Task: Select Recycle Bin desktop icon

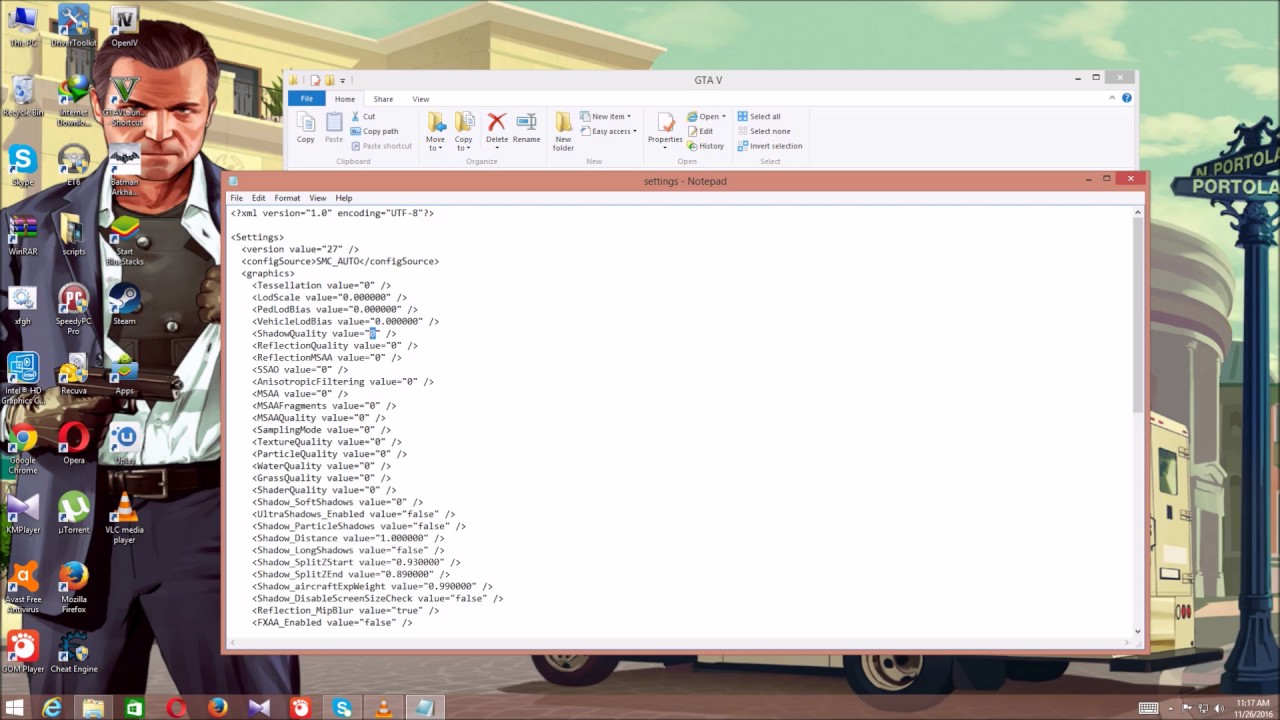Action: 22,96
